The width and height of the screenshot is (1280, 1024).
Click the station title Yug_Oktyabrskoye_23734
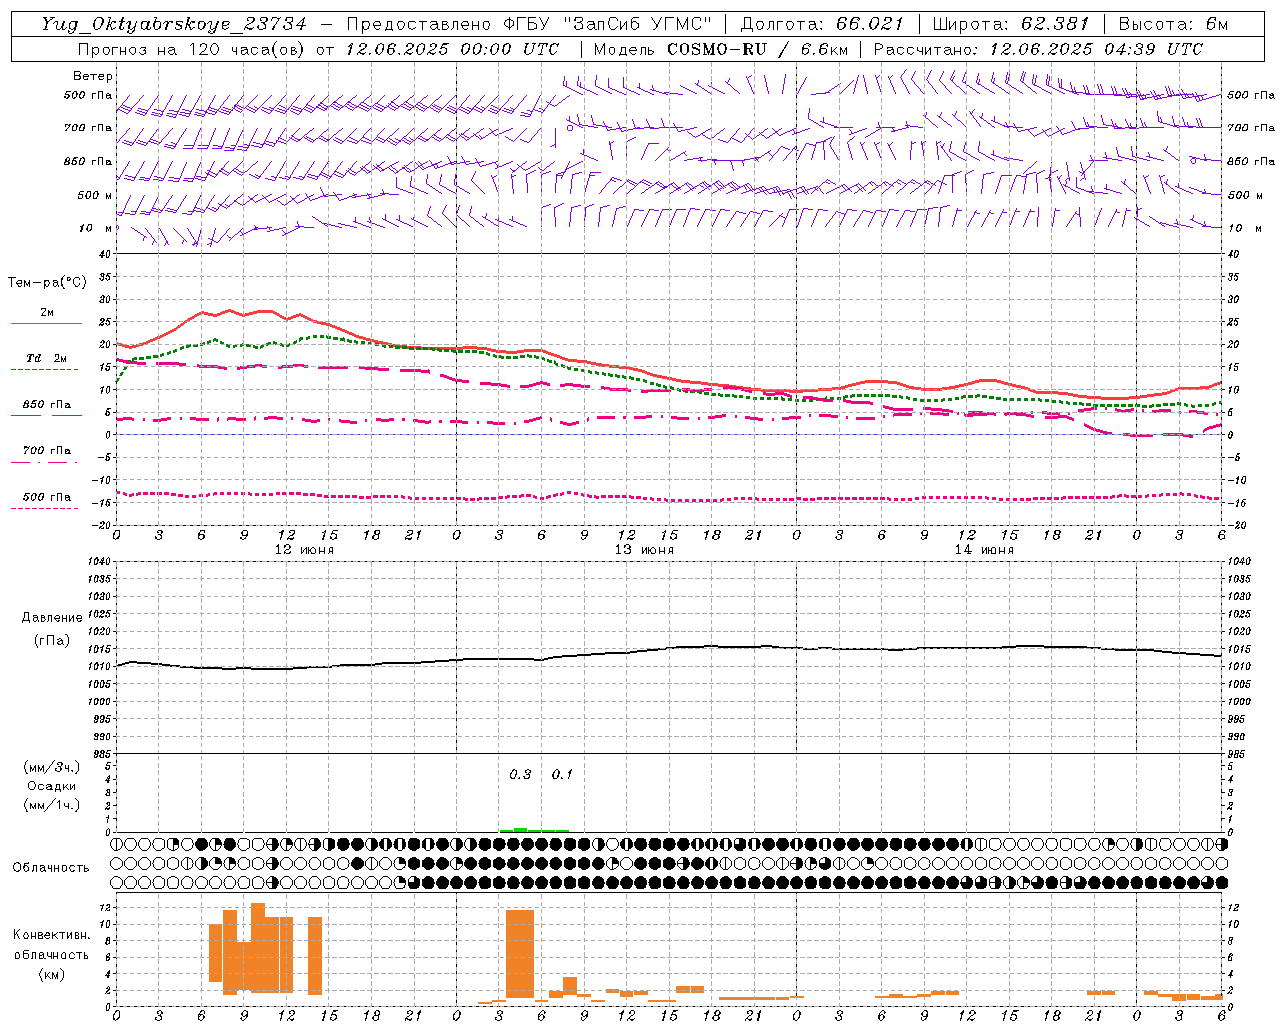click(174, 24)
